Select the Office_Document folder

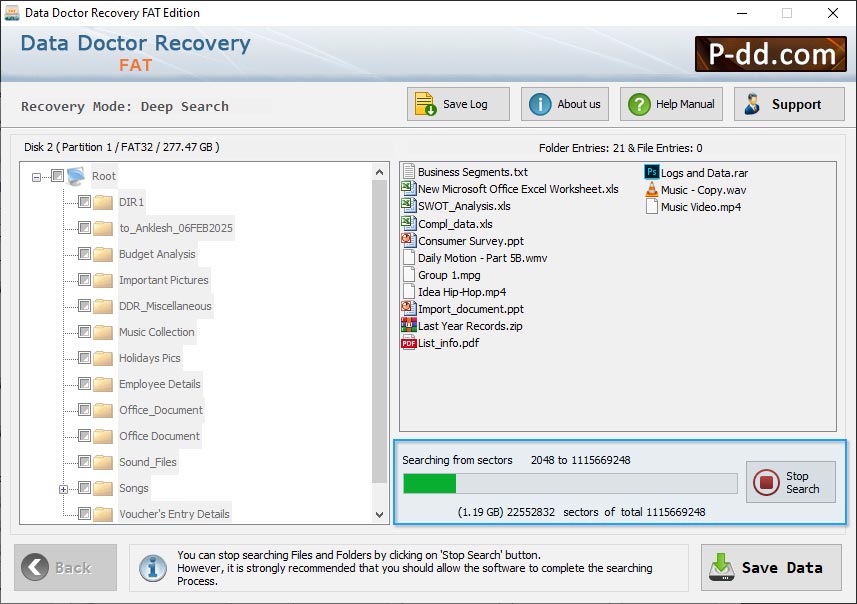click(161, 410)
